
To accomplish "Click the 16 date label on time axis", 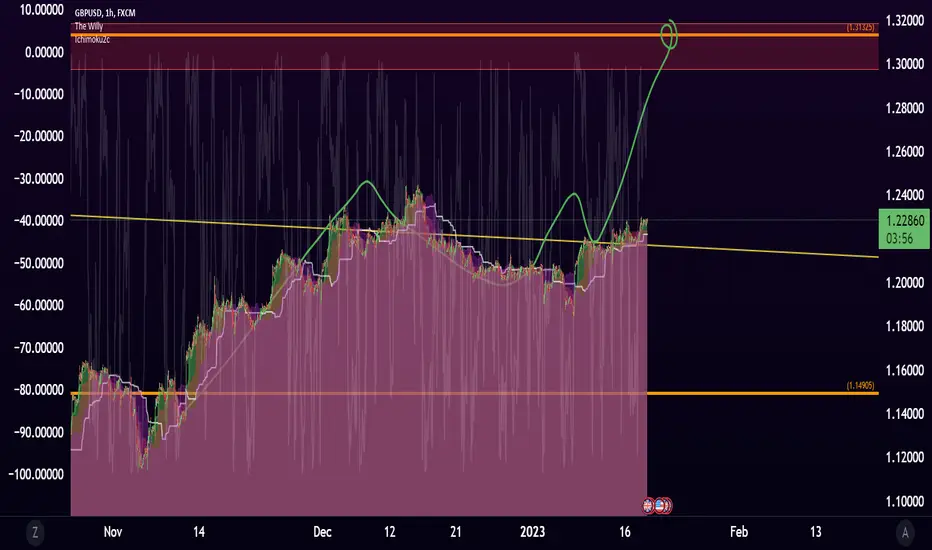I will [x=625, y=532].
